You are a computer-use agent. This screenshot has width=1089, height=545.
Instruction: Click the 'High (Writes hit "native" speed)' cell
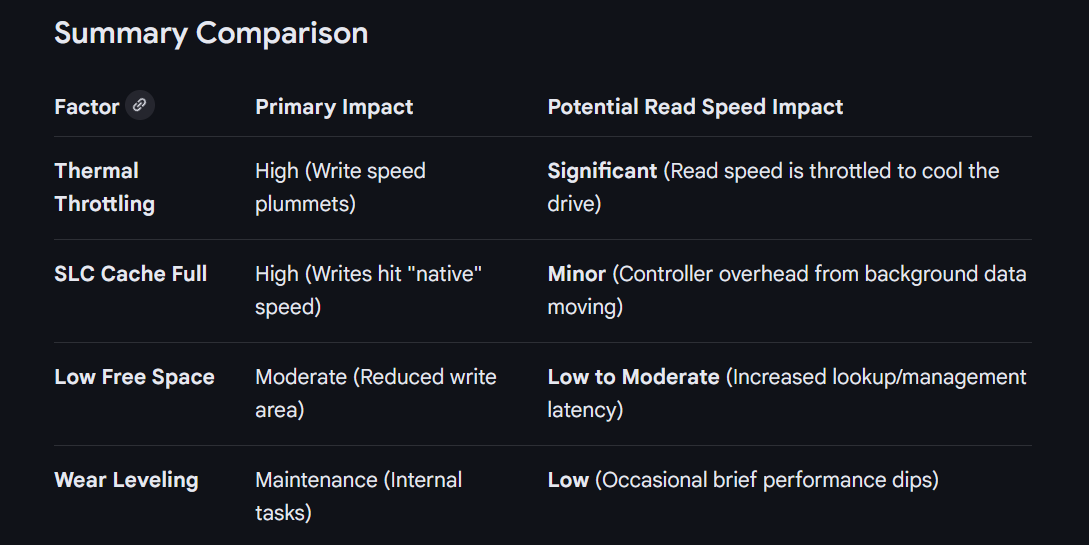point(368,290)
